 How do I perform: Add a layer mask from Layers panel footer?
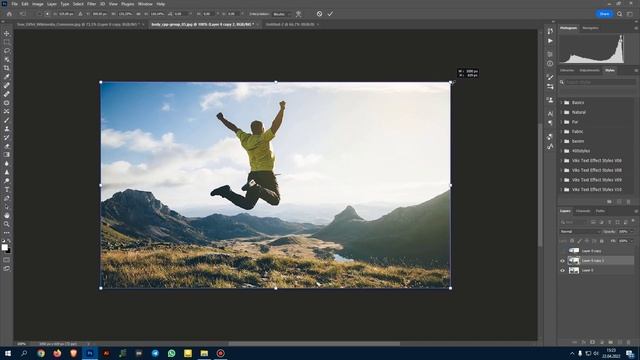(593, 342)
